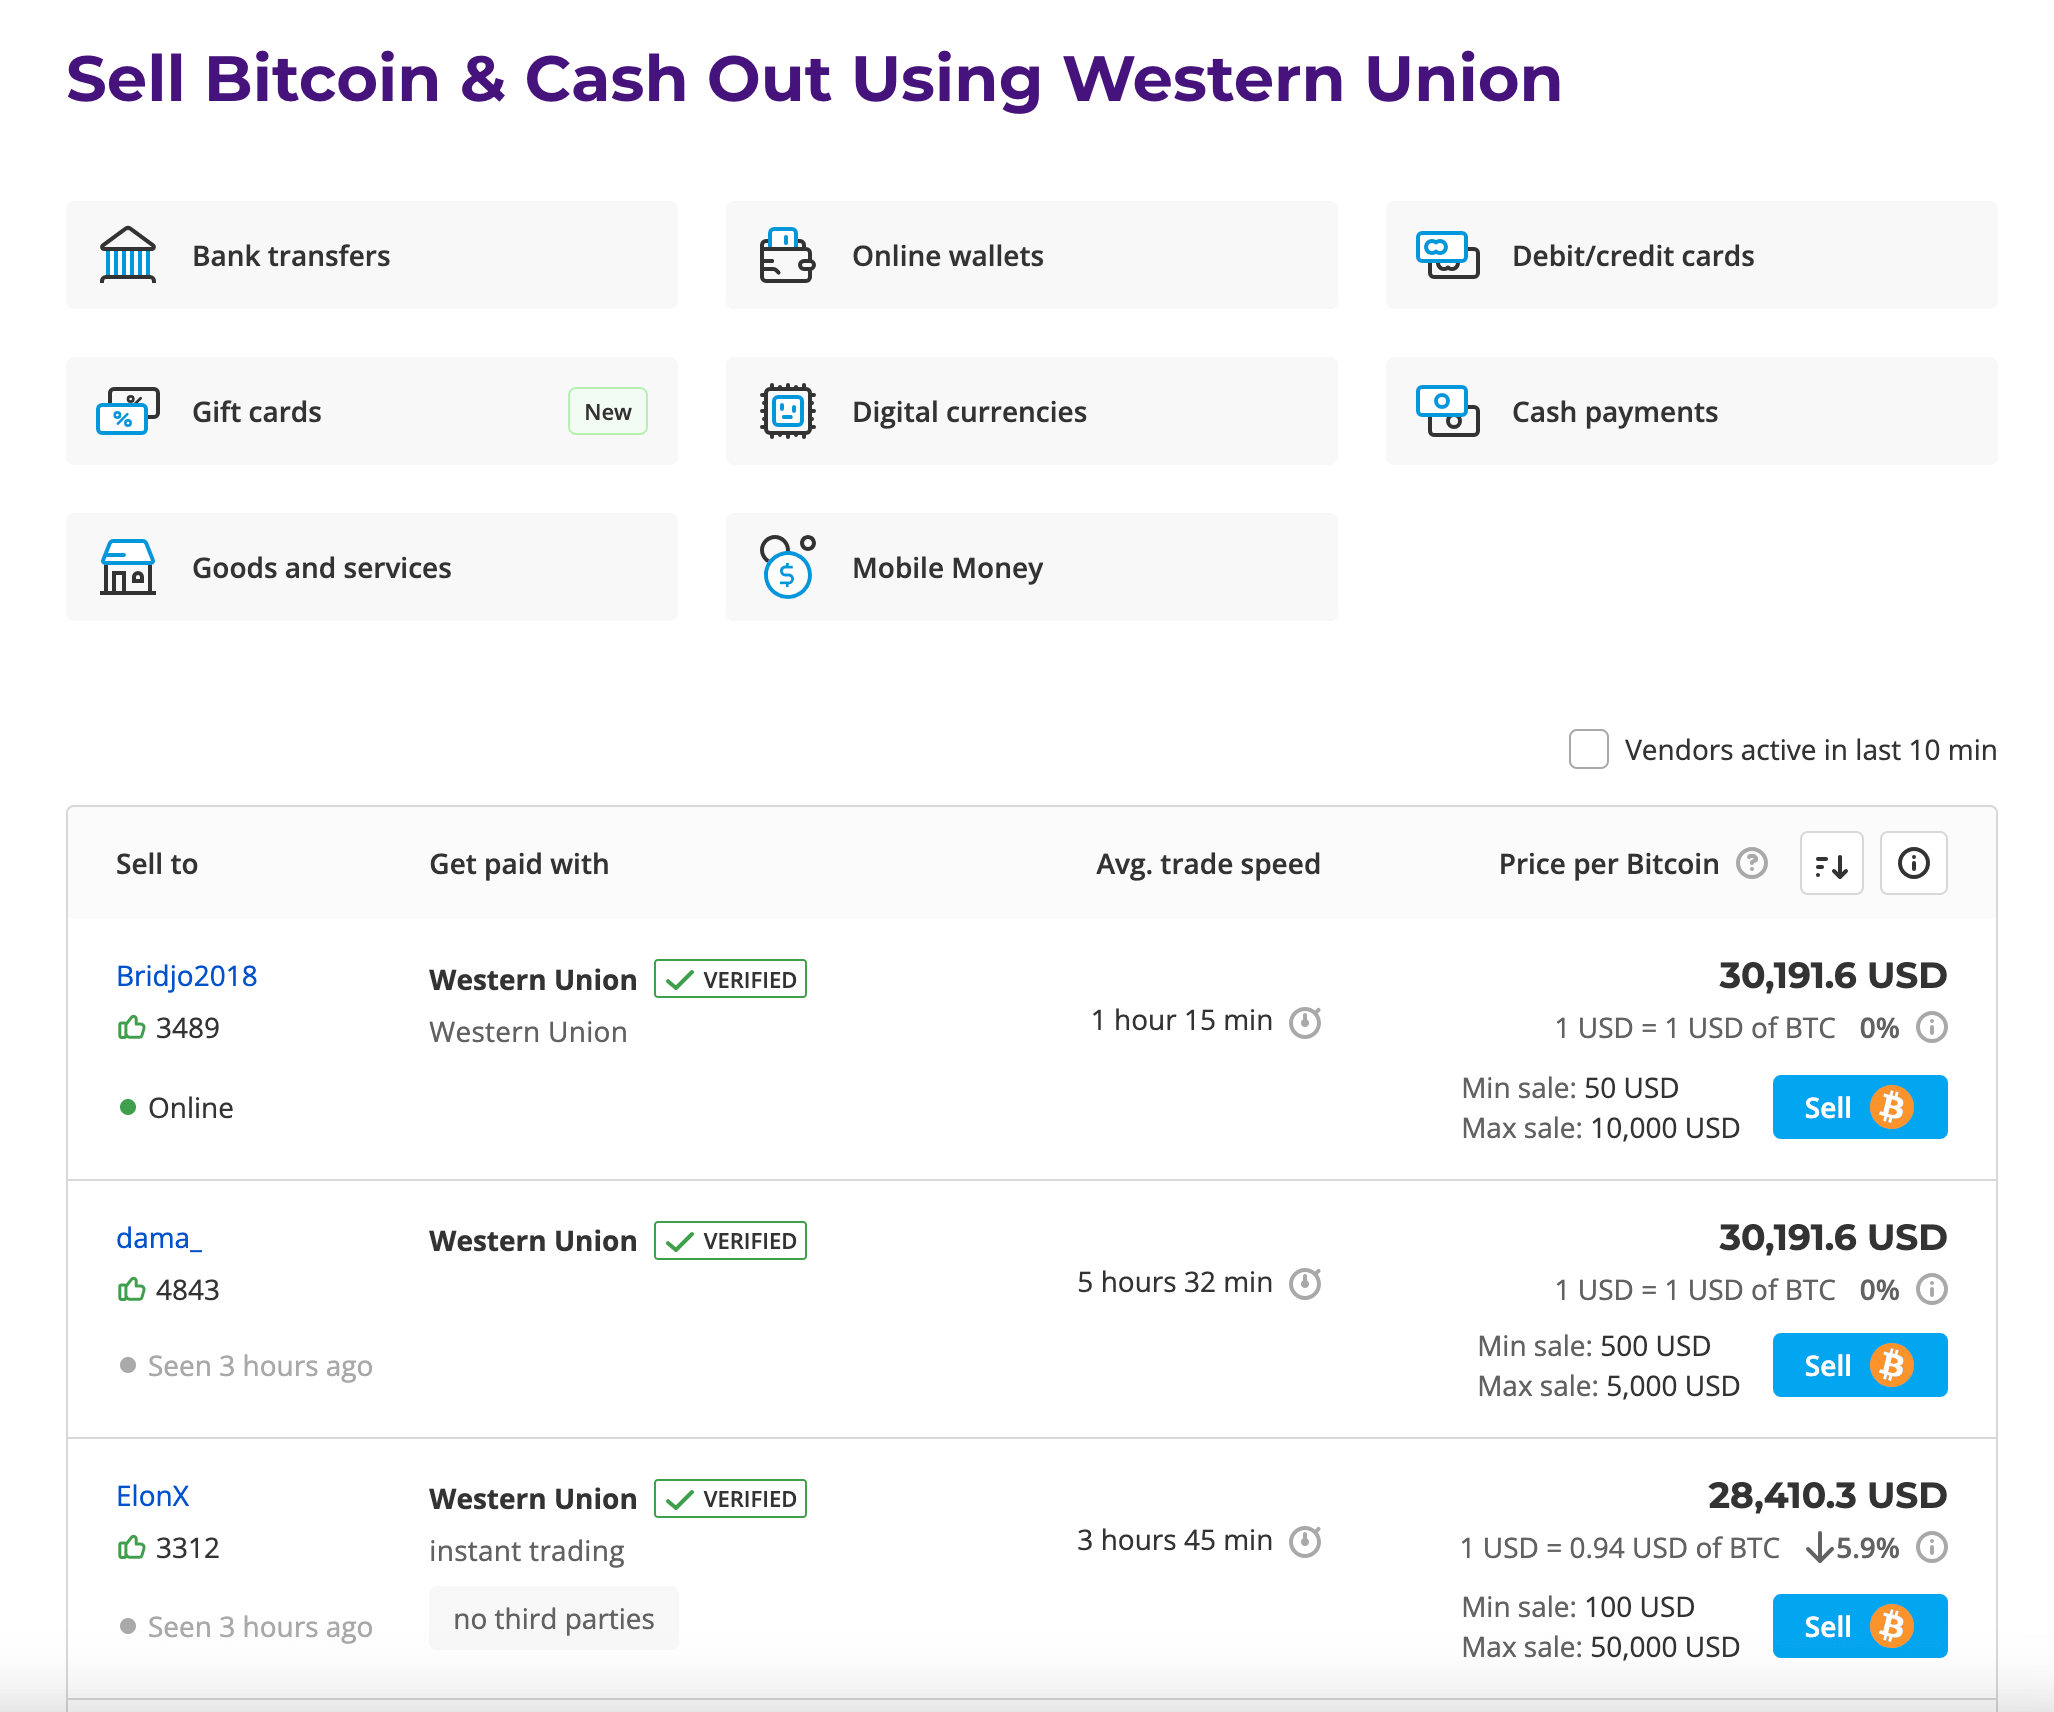Image resolution: width=2054 pixels, height=1712 pixels.
Task: Click 'Min sale: 500 USD' text
Action: (1594, 1346)
